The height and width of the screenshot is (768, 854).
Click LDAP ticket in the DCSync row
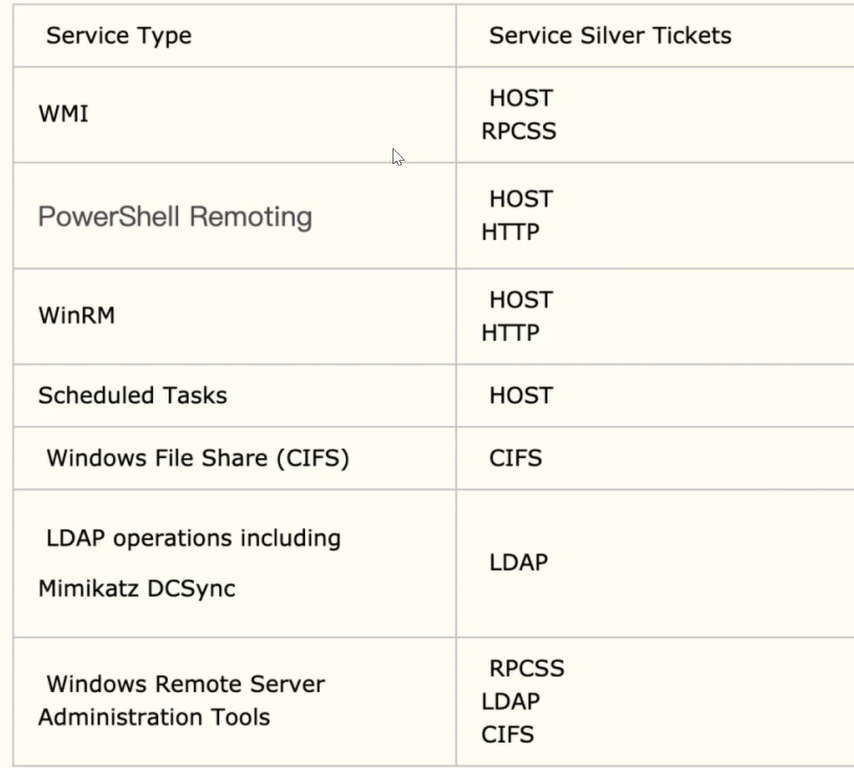pyautogui.click(x=518, y=562)
